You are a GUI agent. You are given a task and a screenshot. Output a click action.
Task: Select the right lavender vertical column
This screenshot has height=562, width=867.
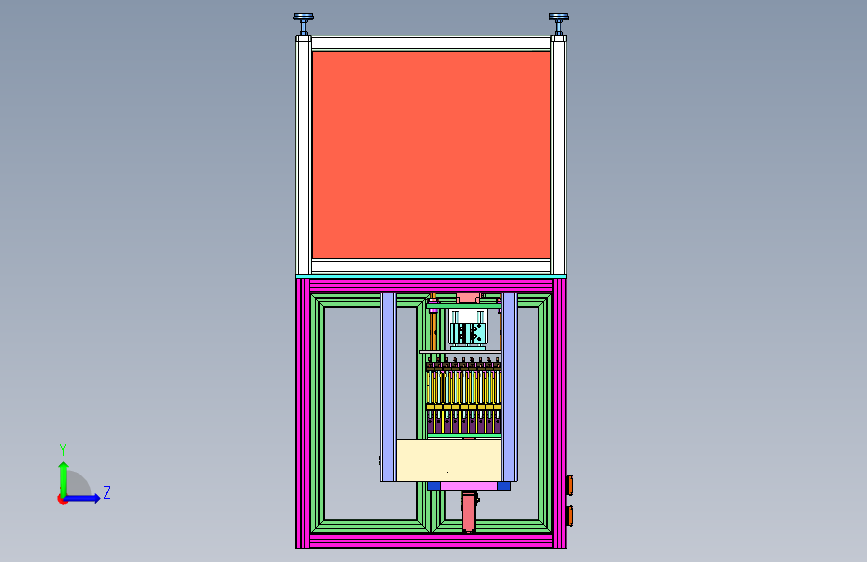(509, 387)
